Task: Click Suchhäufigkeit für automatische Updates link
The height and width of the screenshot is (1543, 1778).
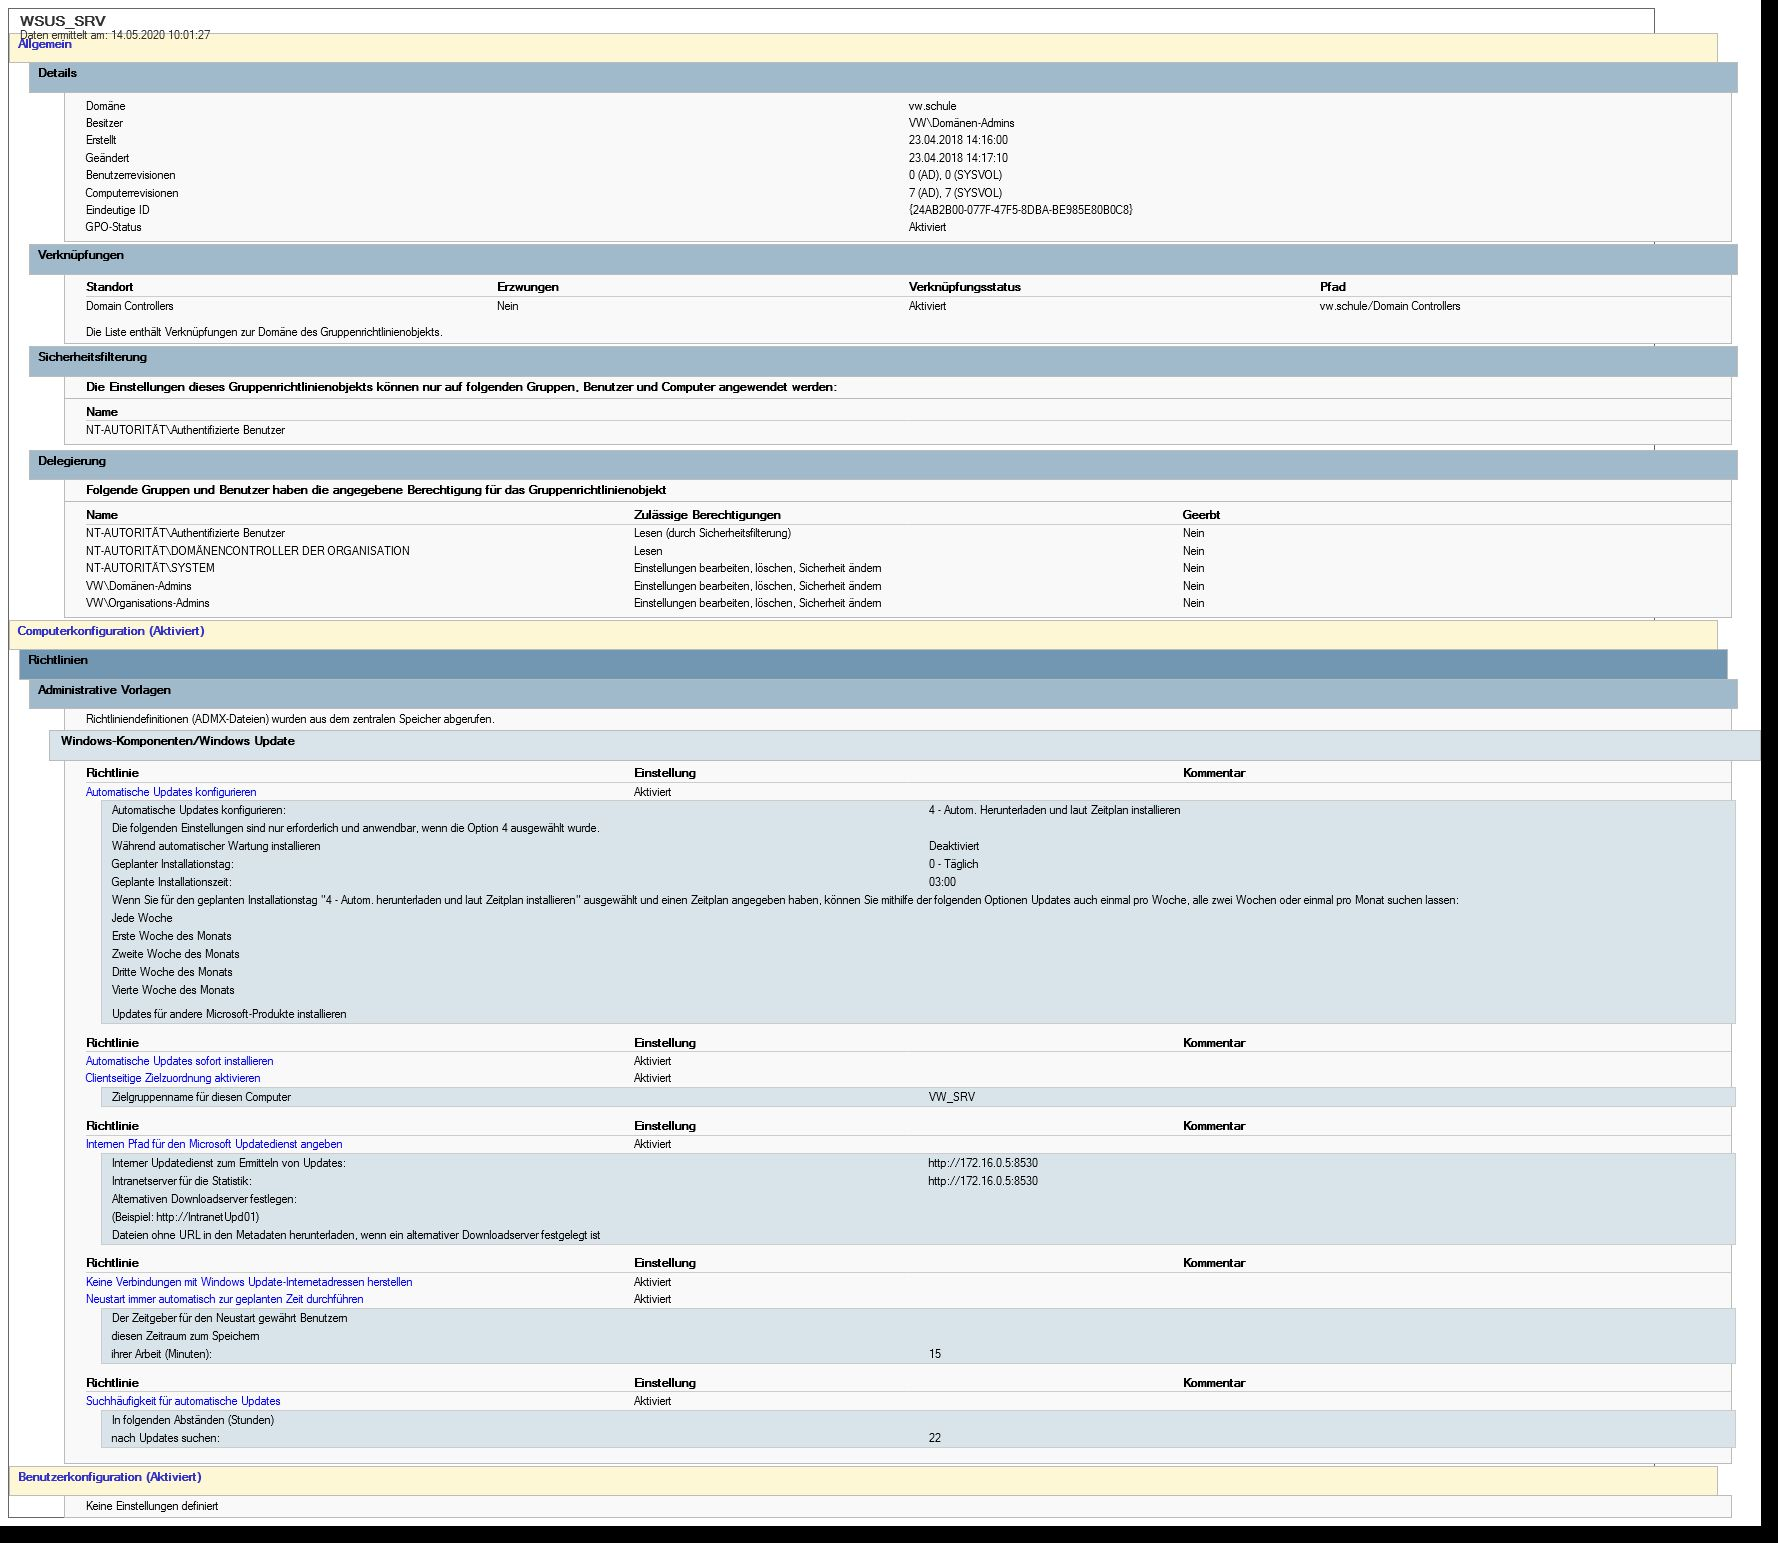Action: click(x=183, y=1401)
